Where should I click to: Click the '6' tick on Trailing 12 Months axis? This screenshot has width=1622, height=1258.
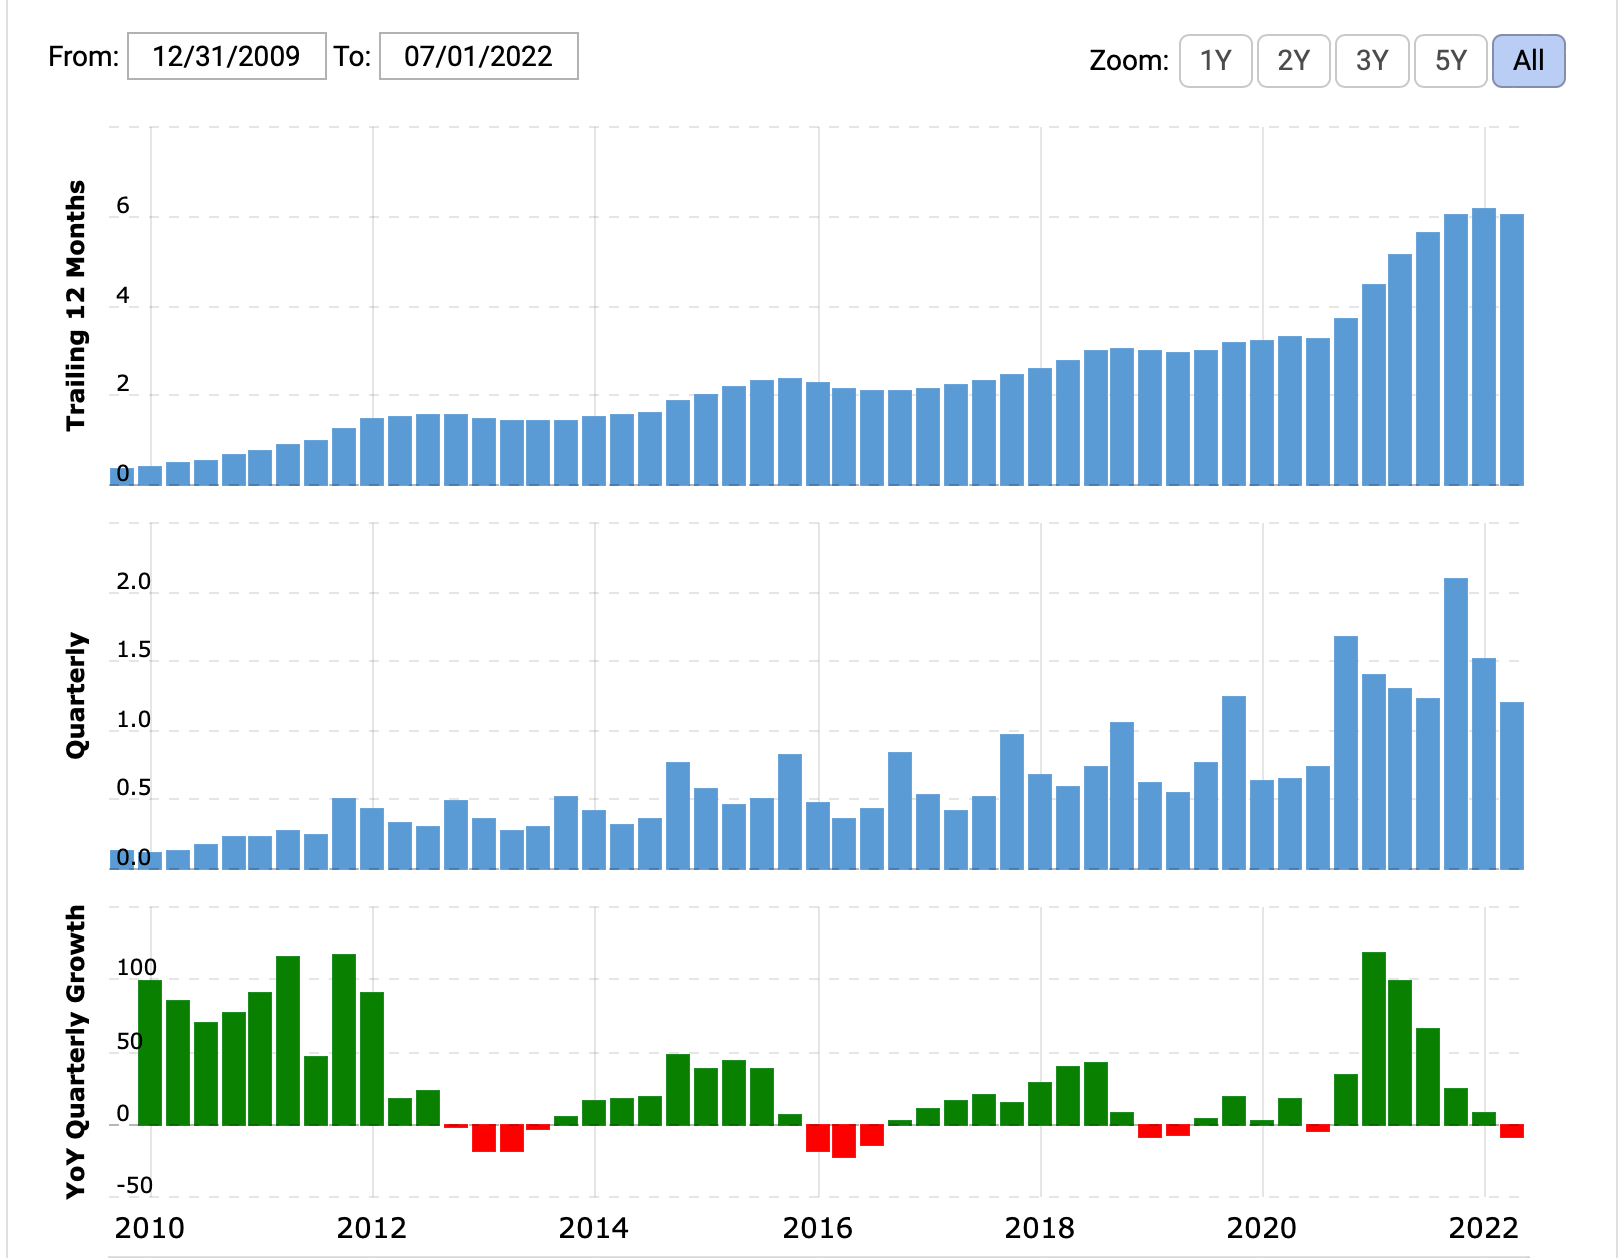[x=123, y=206]
